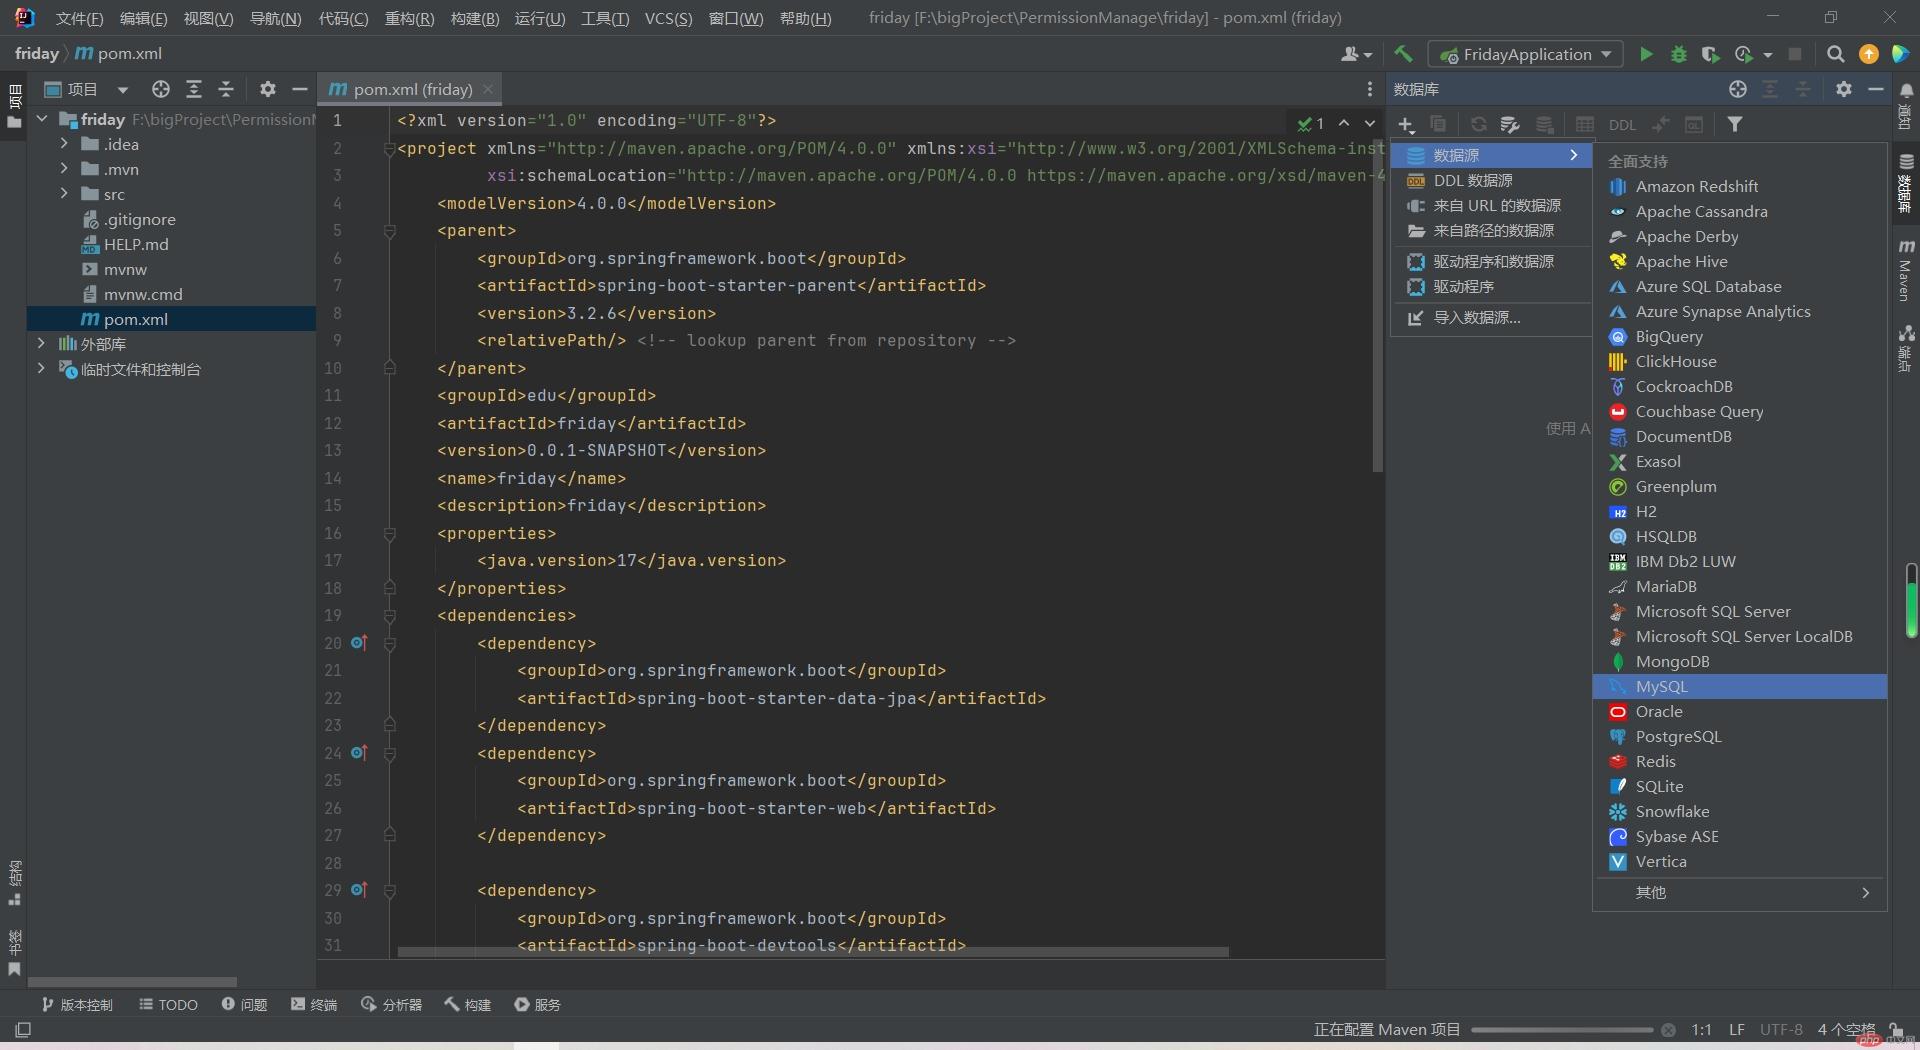Select 导入数据源... menu entry

click(1491, 317)
